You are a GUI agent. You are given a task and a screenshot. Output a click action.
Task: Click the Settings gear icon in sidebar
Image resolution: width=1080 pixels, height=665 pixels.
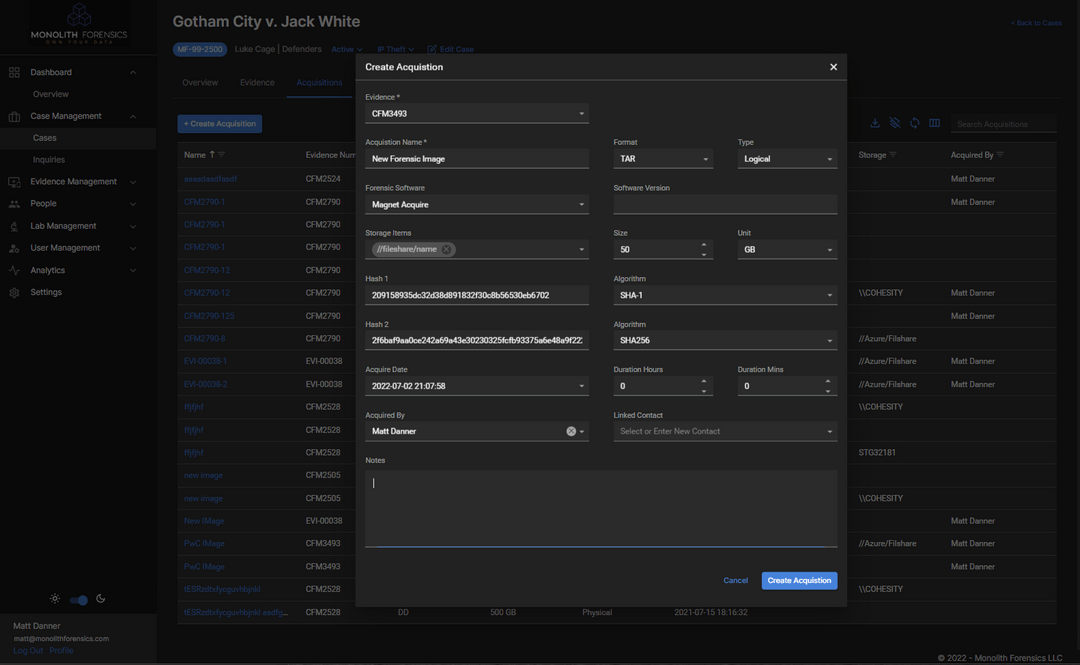point(14,292)
